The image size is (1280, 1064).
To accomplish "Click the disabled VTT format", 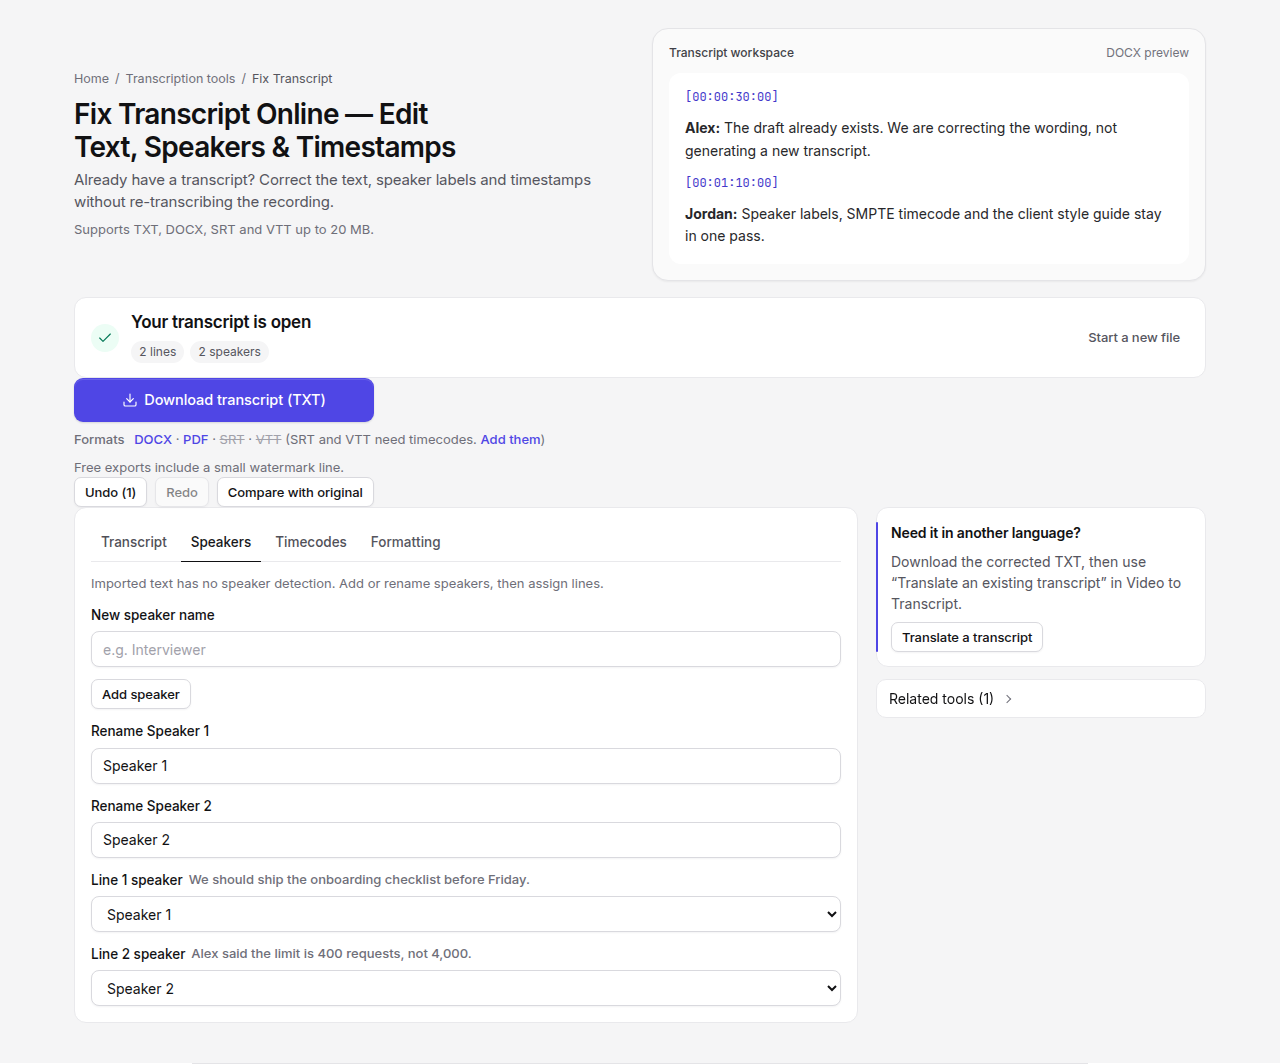I will click(269, 439).
